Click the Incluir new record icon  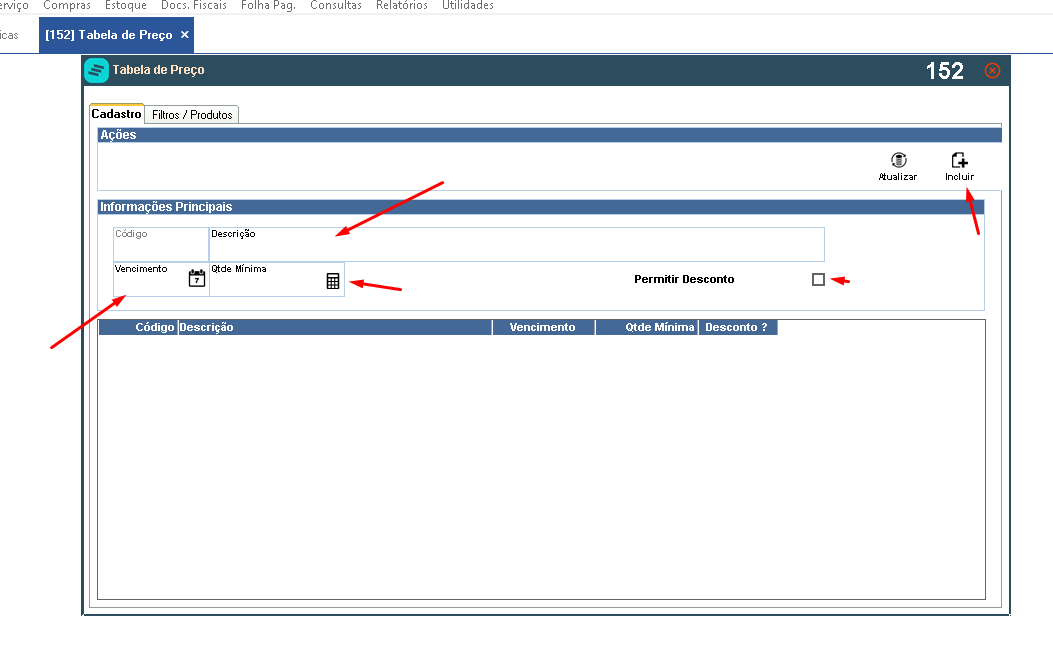959,160
